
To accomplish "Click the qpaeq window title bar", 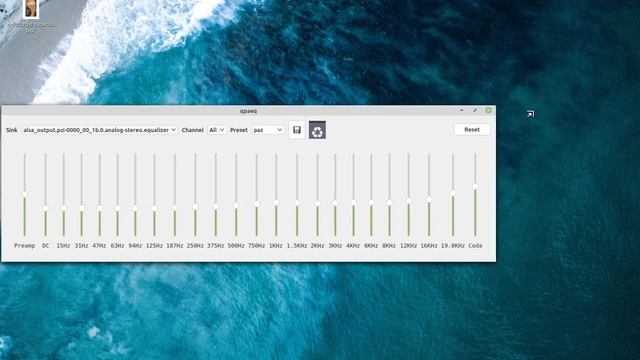I will point(248,111).
